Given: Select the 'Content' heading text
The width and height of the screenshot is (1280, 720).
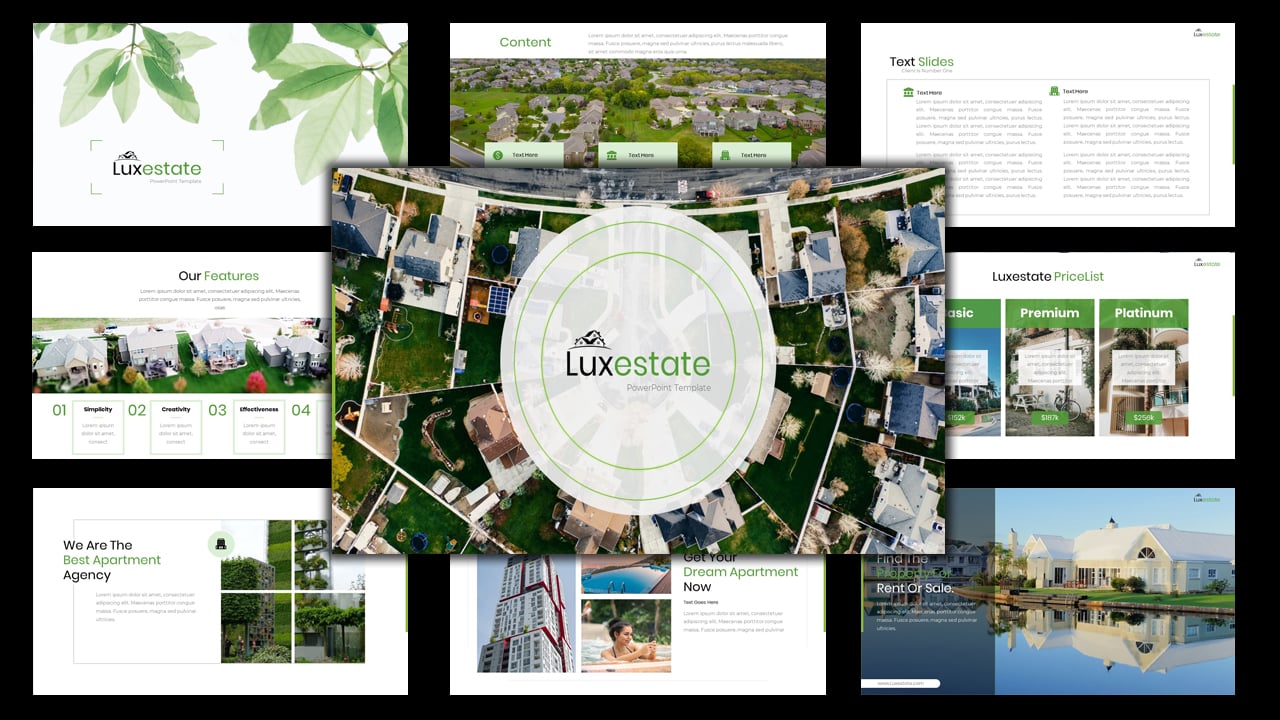Looking at the screenshot, I should (x=525, y=42).
